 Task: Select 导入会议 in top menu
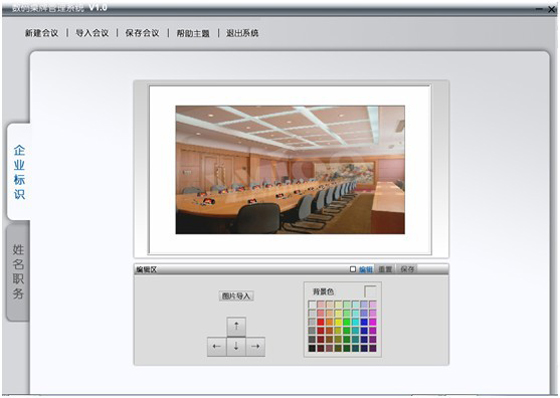pyautogui.click(x=92, y=33)
